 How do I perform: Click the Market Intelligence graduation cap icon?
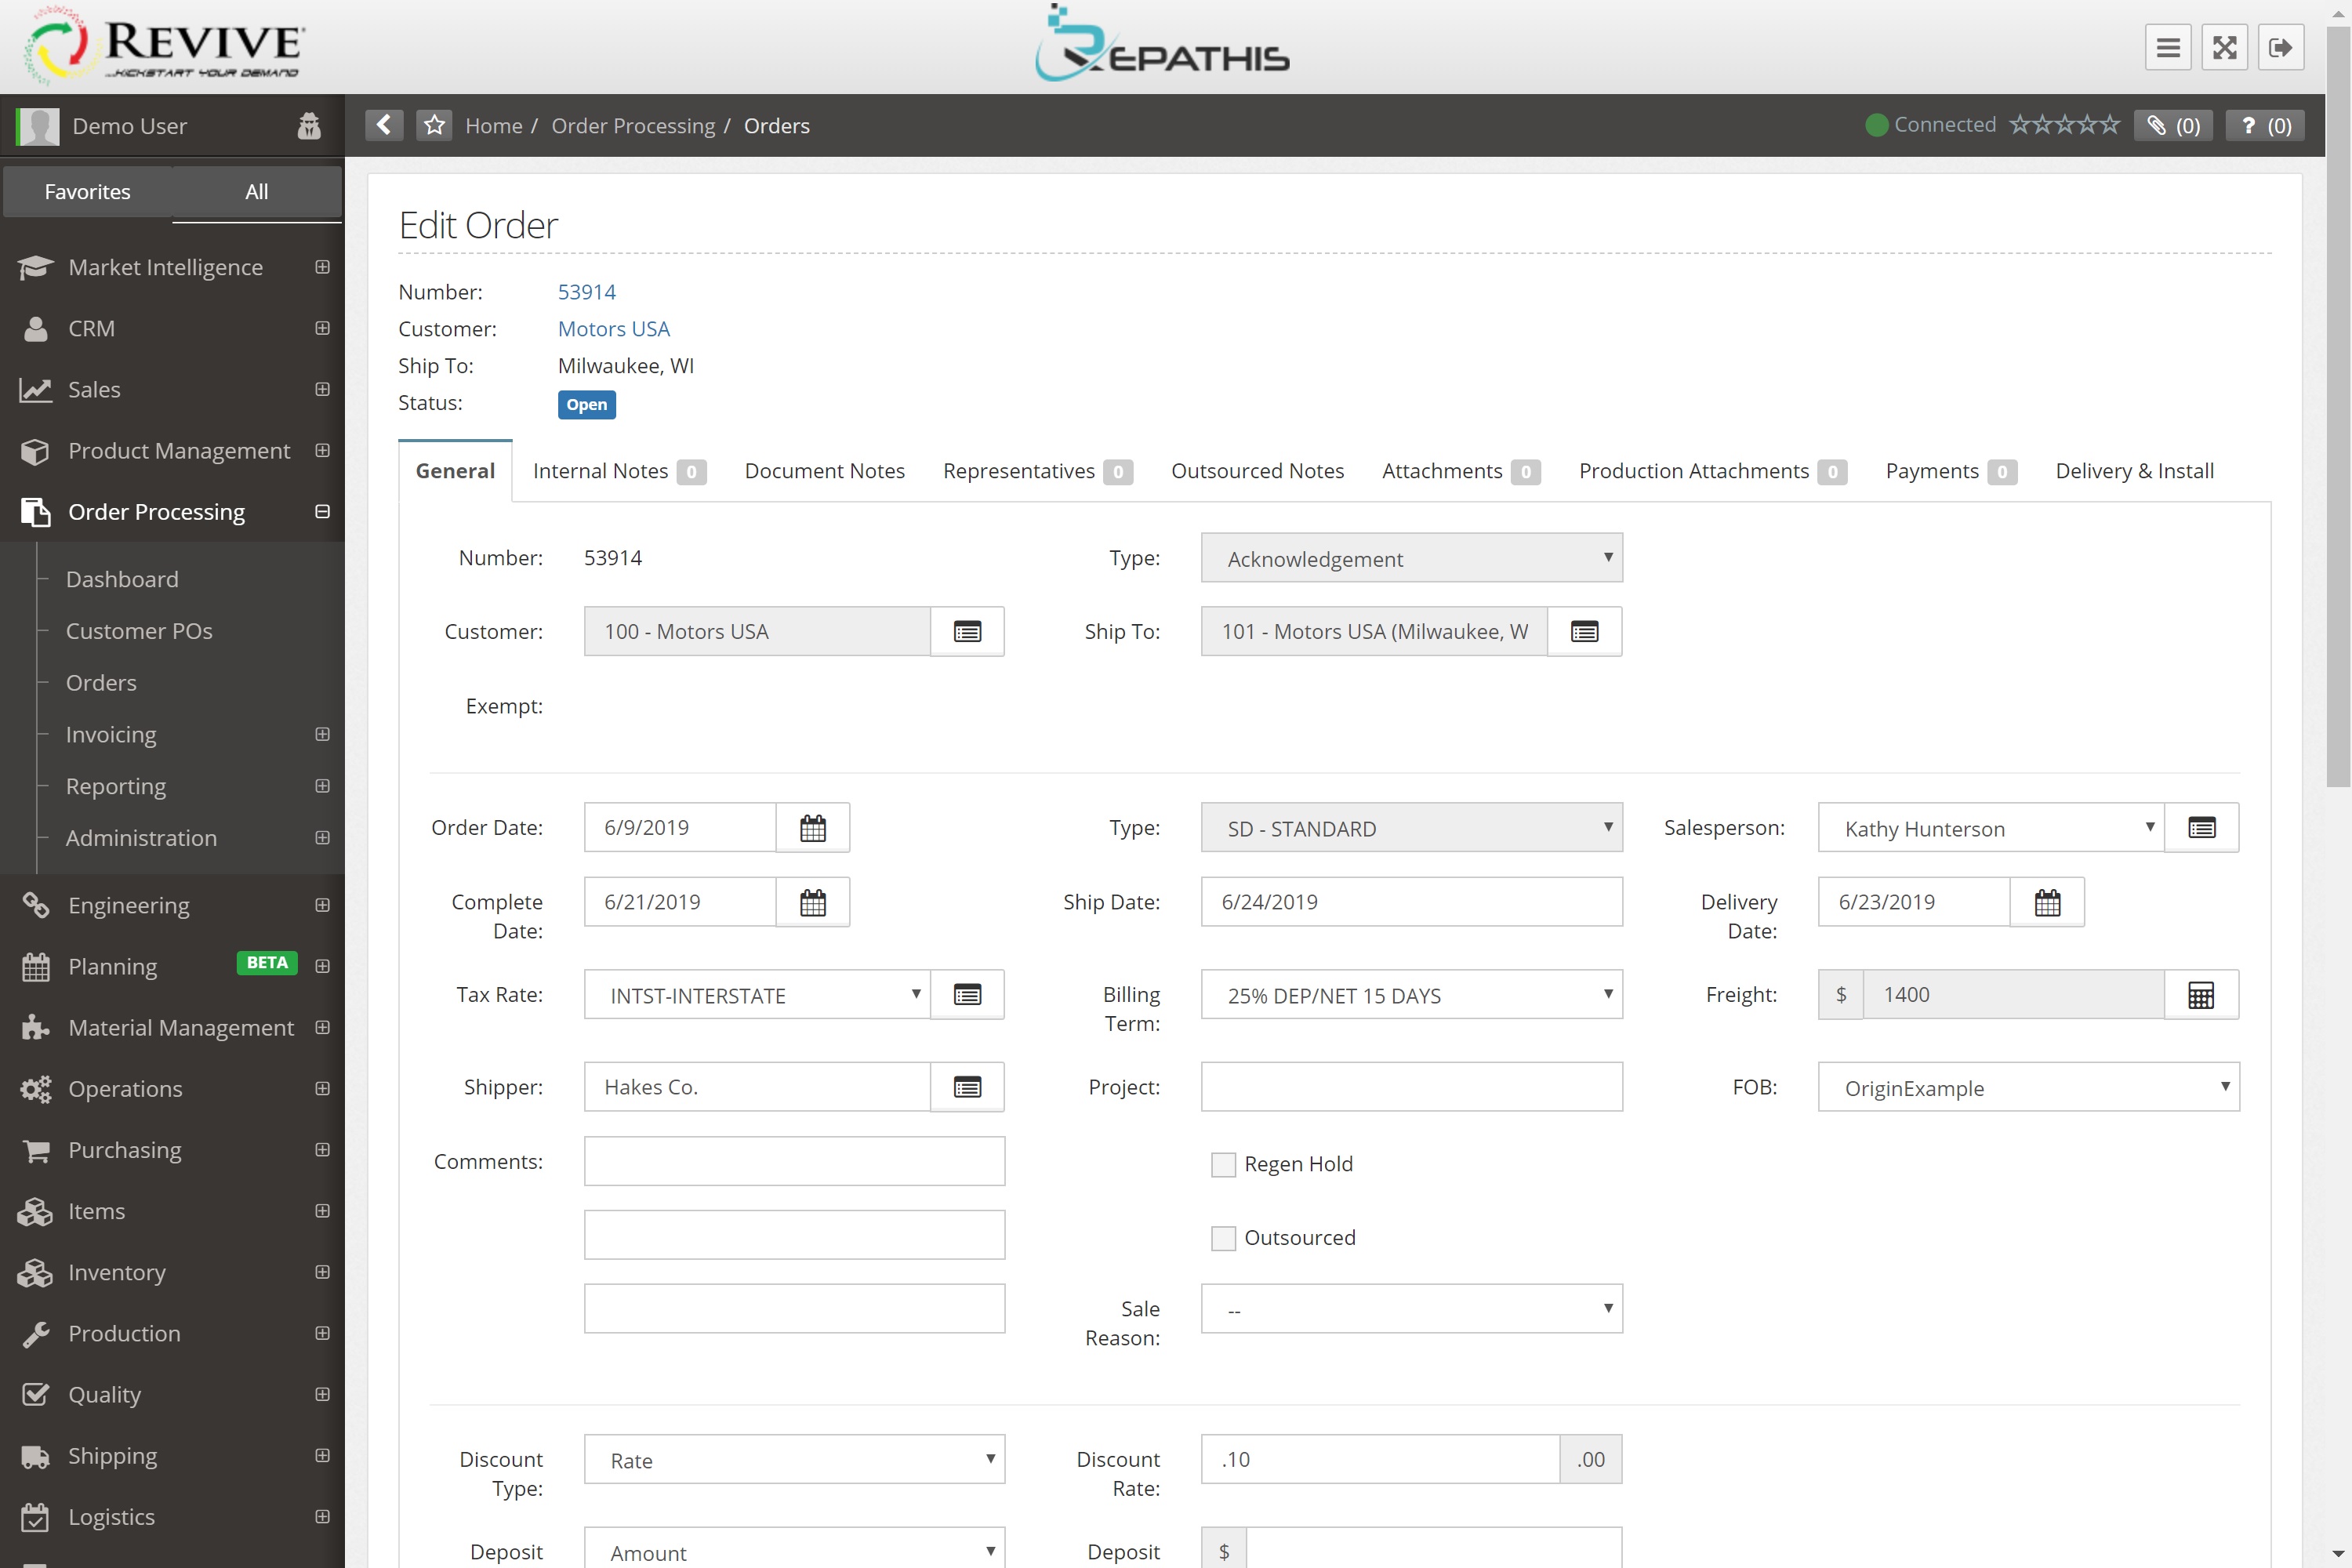[x=35, y=267]
